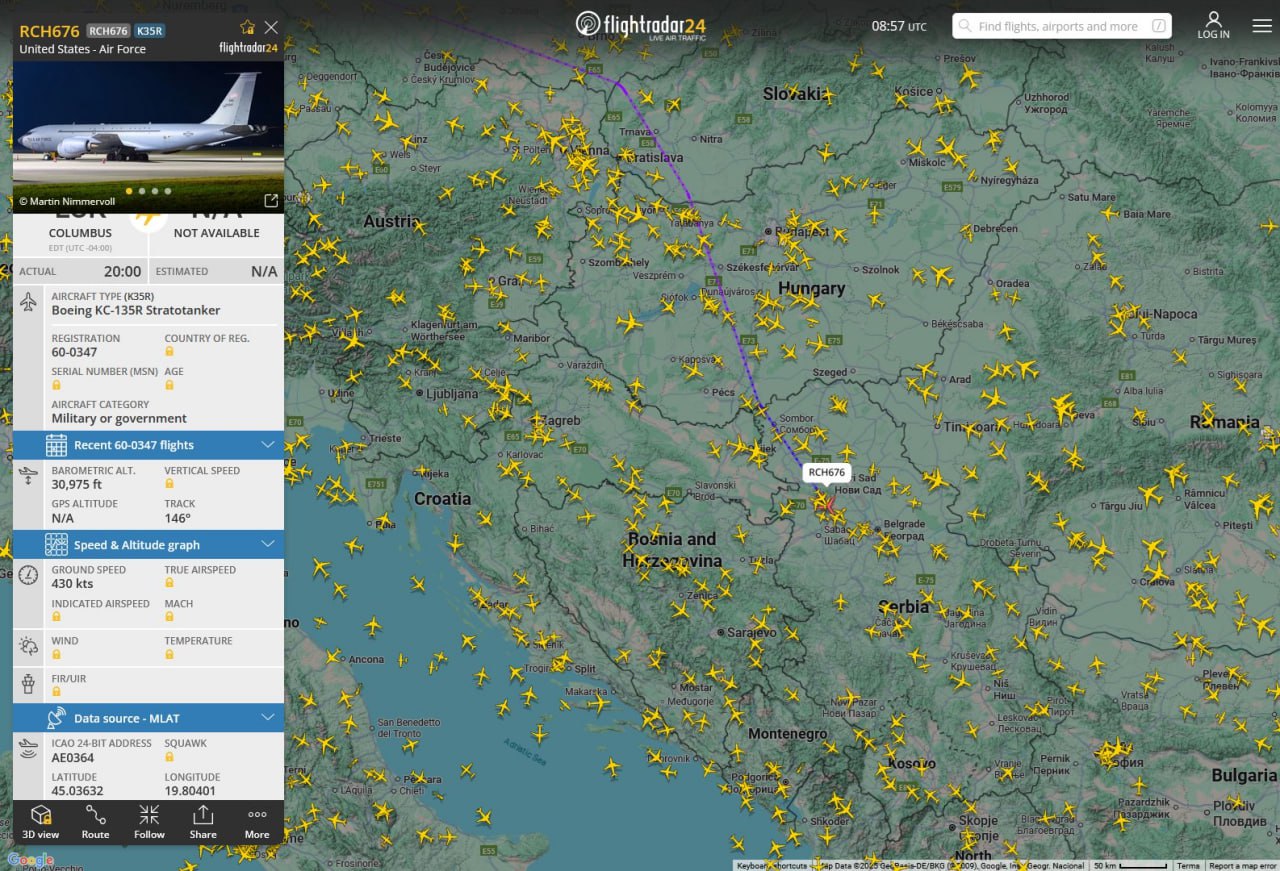The height and width of the screenshot is (871, 1280).
Task: Share this flight
Action: click(x=203, y=822)
